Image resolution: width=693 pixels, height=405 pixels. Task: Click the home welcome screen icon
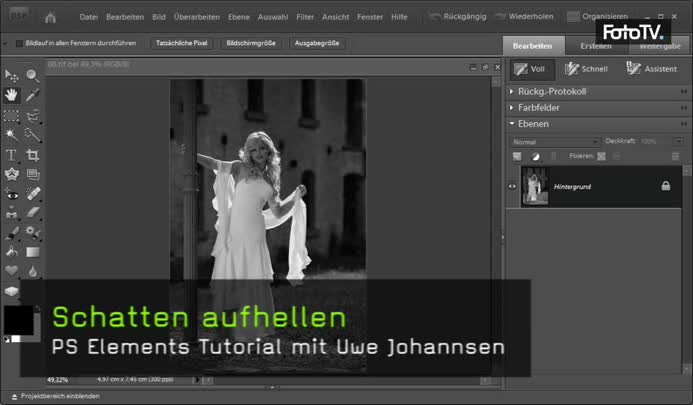pos(50,17)
